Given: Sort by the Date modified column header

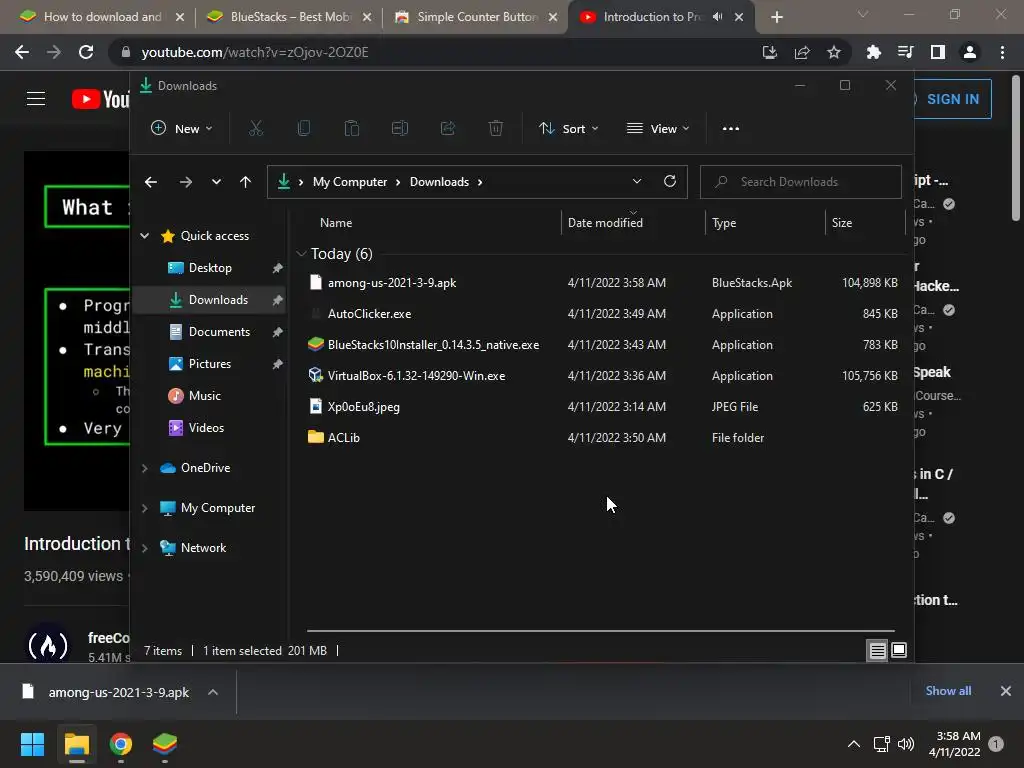Looking at the screenshot, I should tap(605, 223).
